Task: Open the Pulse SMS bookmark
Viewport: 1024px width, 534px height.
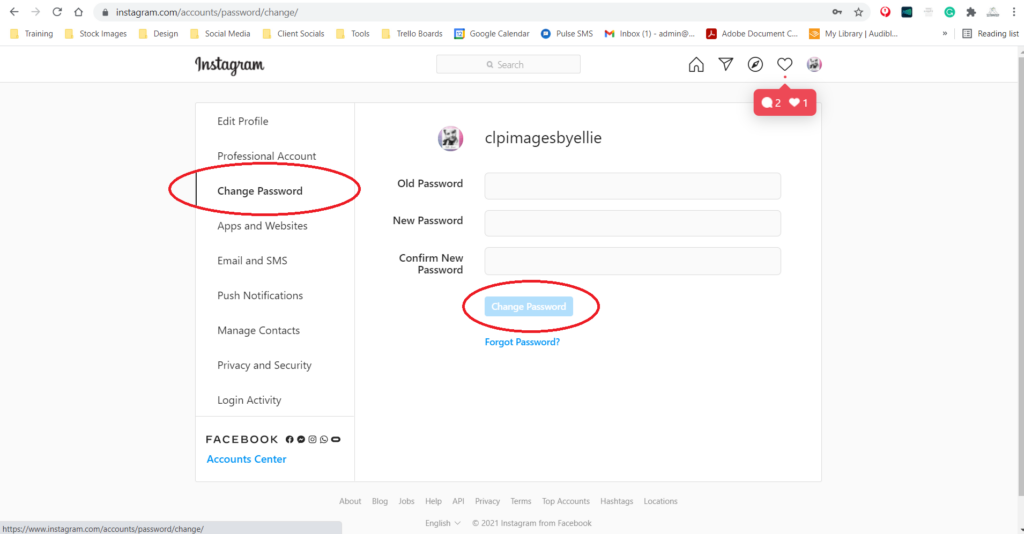Action: tap(566, 33)
